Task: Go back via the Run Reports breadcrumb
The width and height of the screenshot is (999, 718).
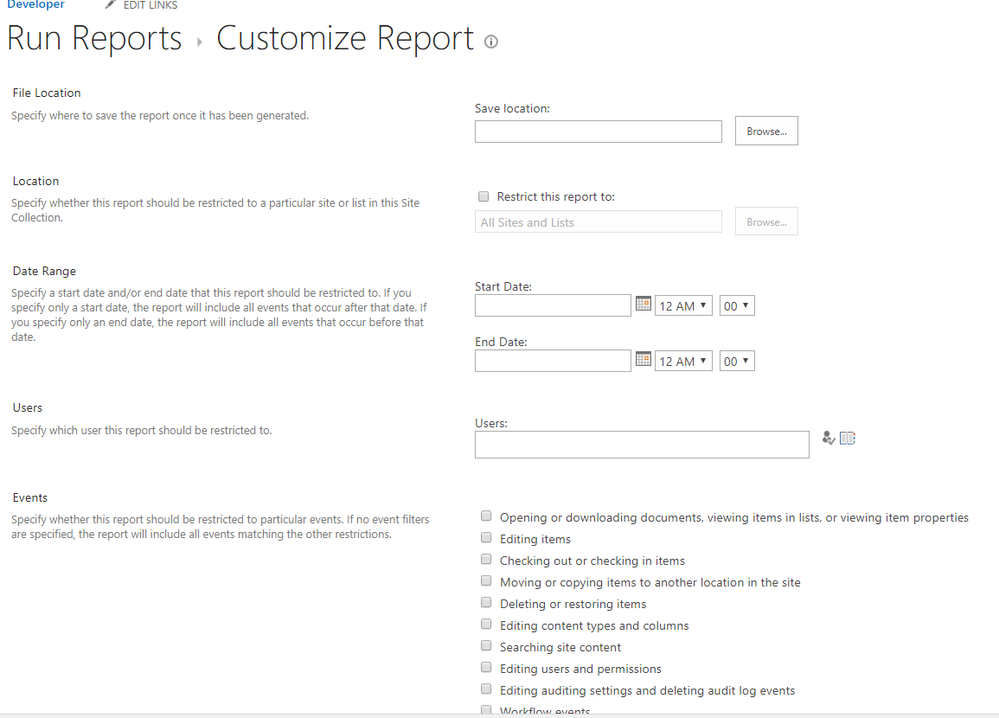Action: point(94,38)
